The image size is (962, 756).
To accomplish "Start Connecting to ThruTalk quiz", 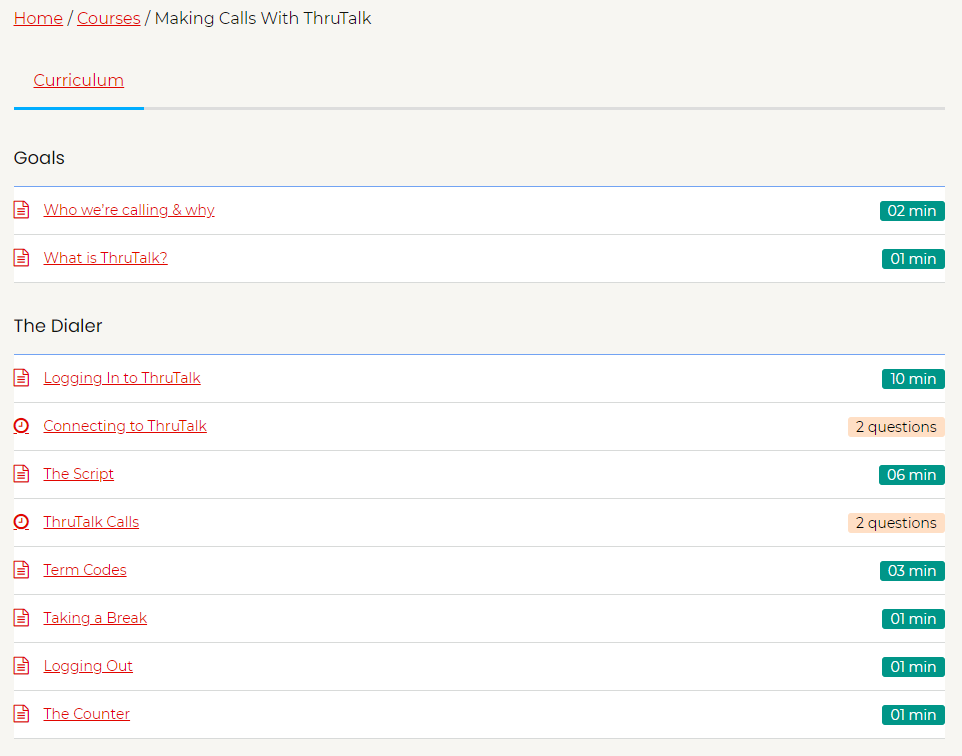I will [125, 426].
